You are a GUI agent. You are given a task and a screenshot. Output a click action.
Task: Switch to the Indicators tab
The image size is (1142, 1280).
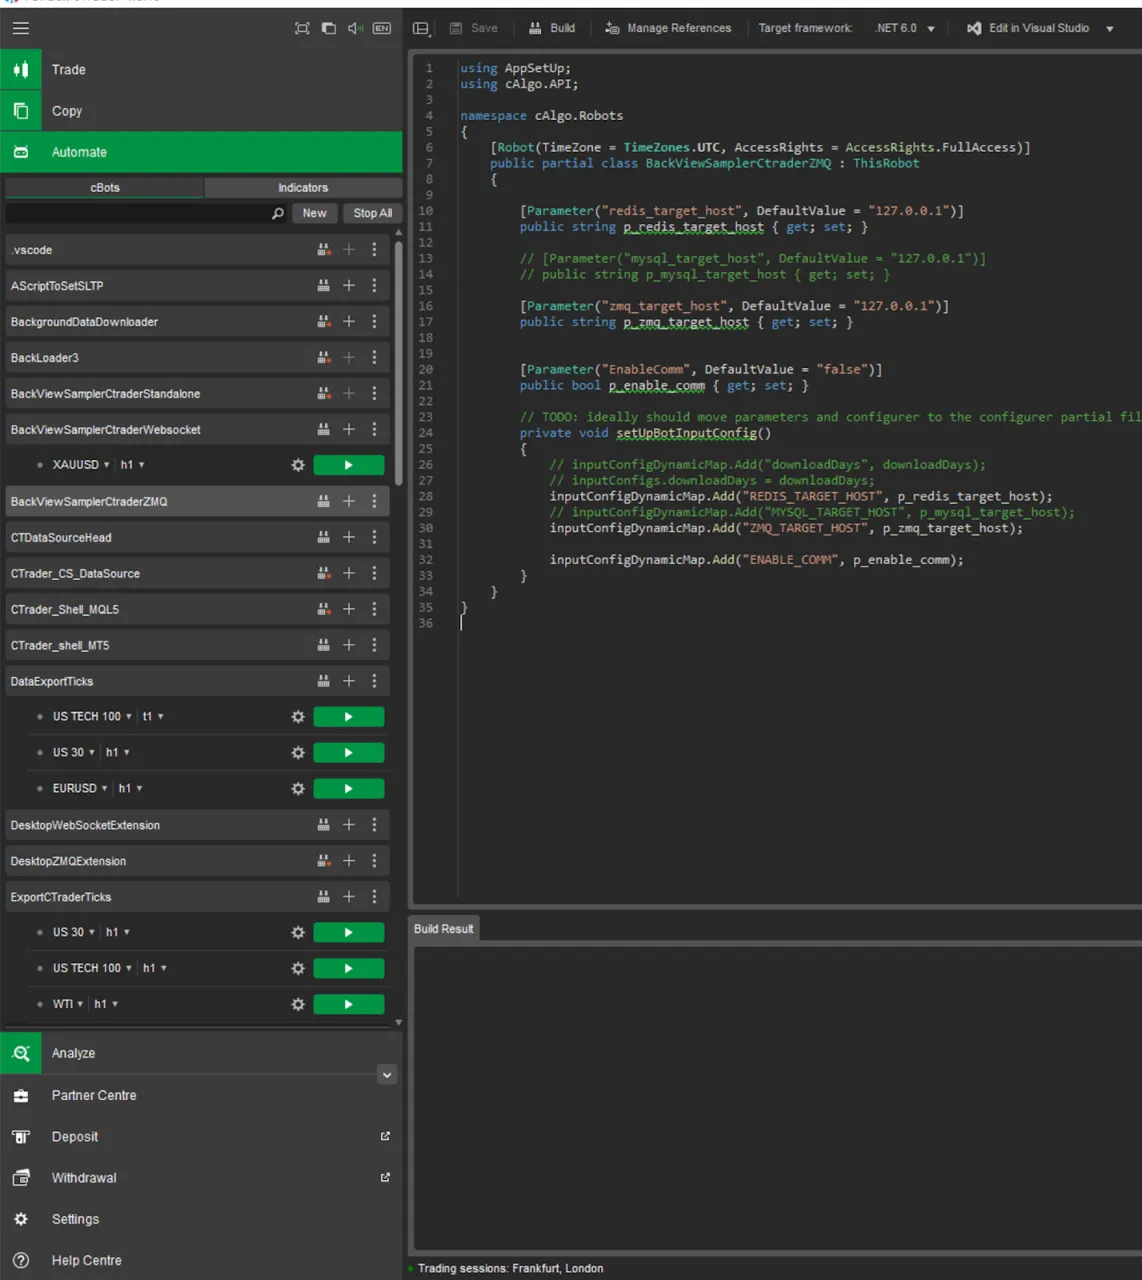point(303,187)
